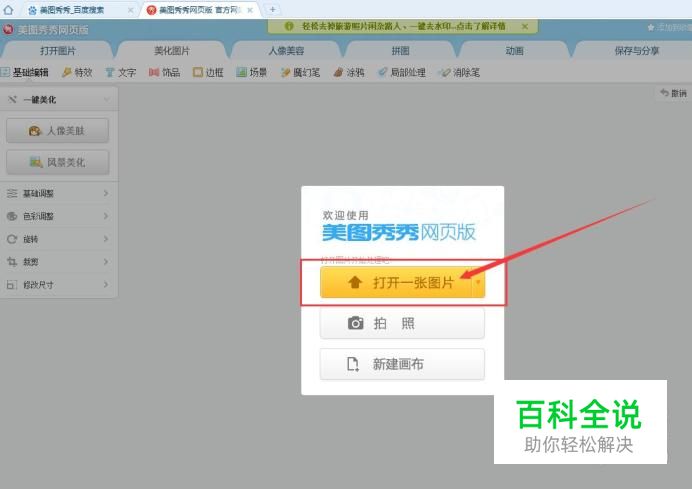Expand the 色彩调整 section
This screenshot has height=489, width=692.
58,216
